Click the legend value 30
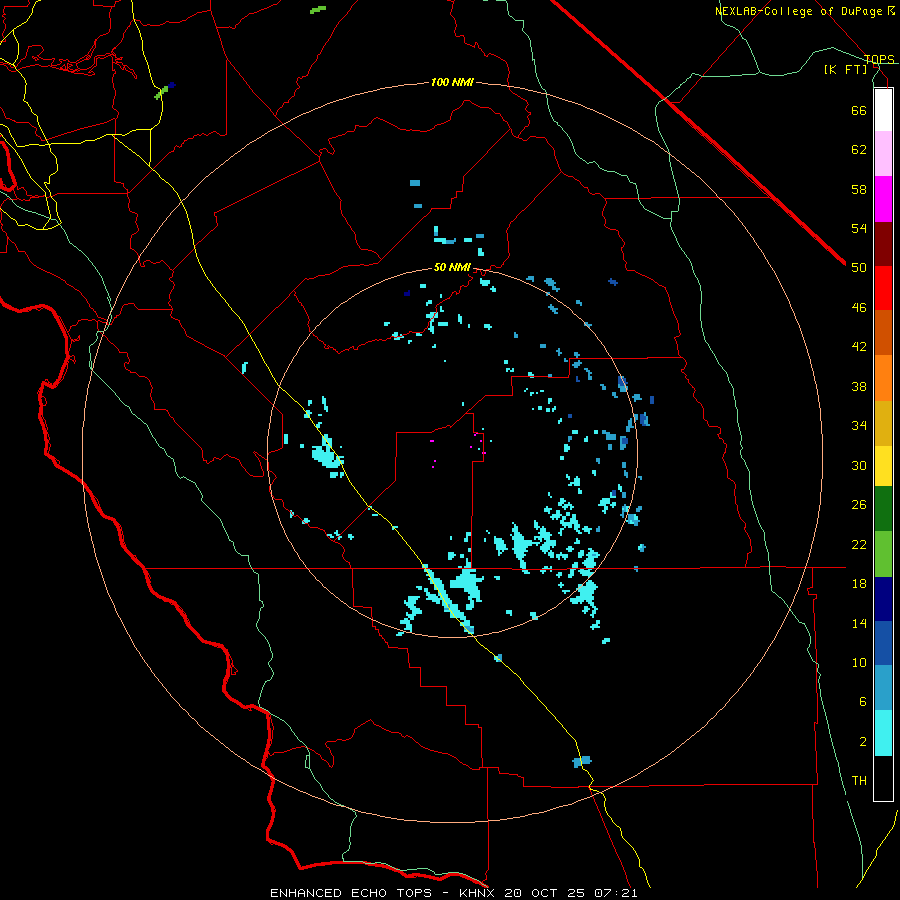 859,465
